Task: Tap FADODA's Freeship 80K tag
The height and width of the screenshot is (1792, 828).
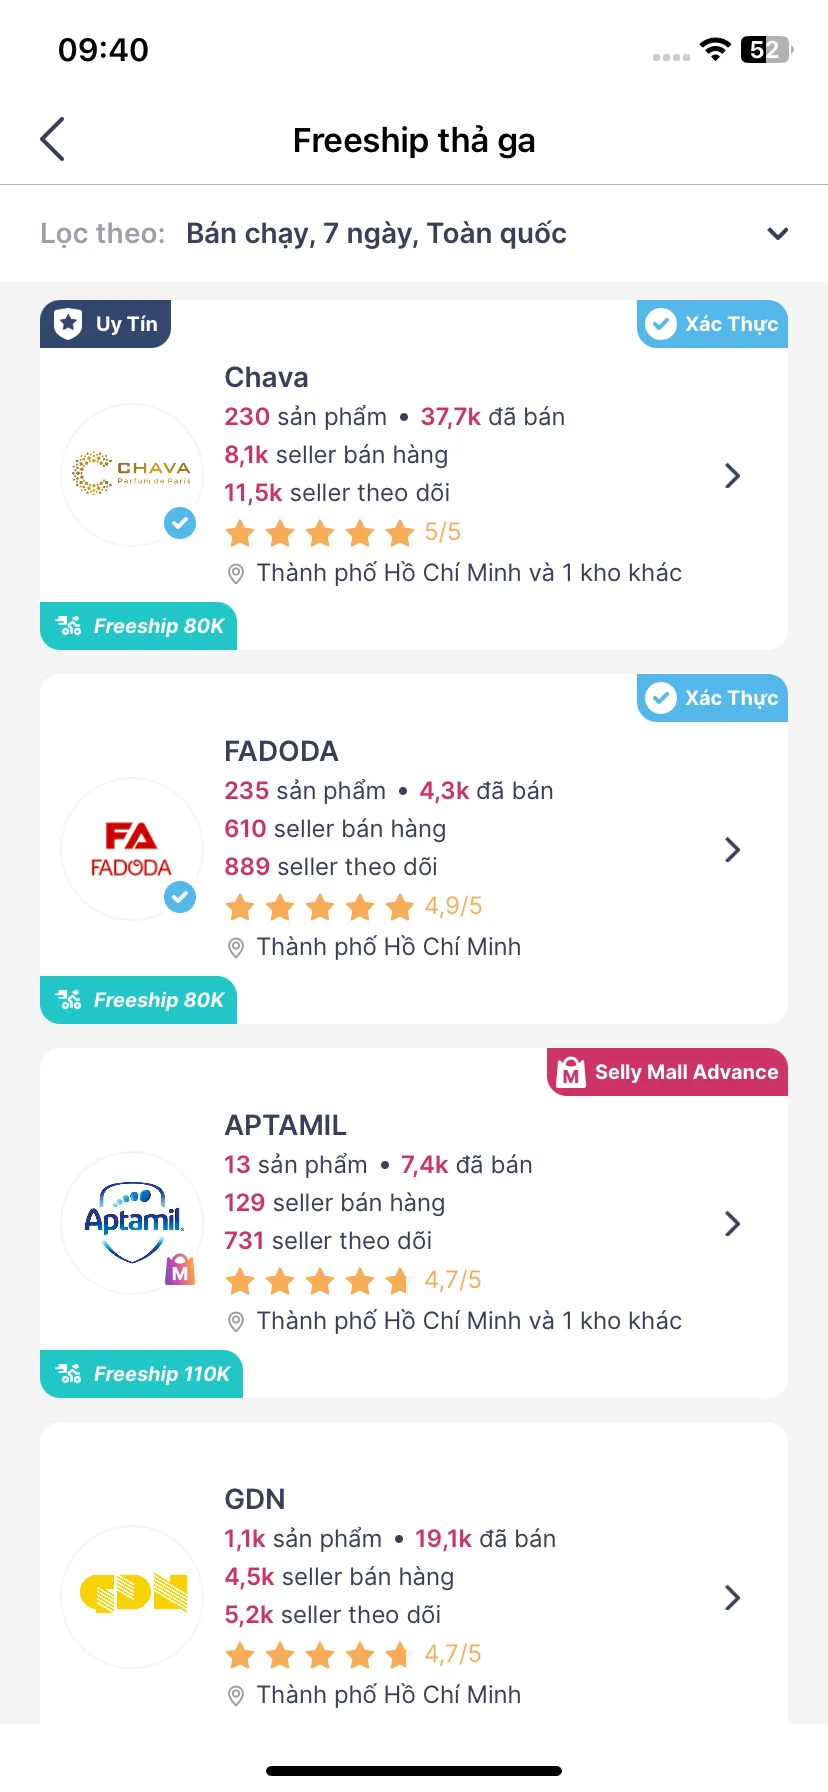Action: point(139,1000)
